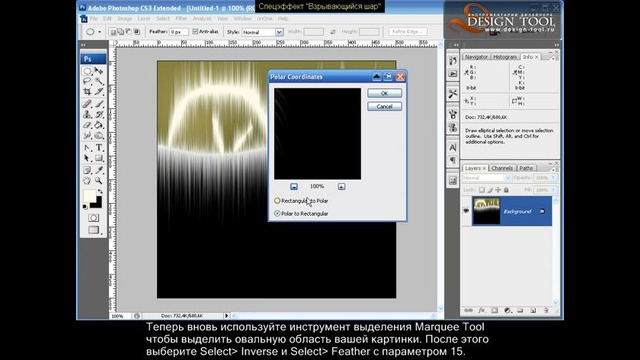
Task: Select the Clone Stamp tool
Action: (87, 114)
